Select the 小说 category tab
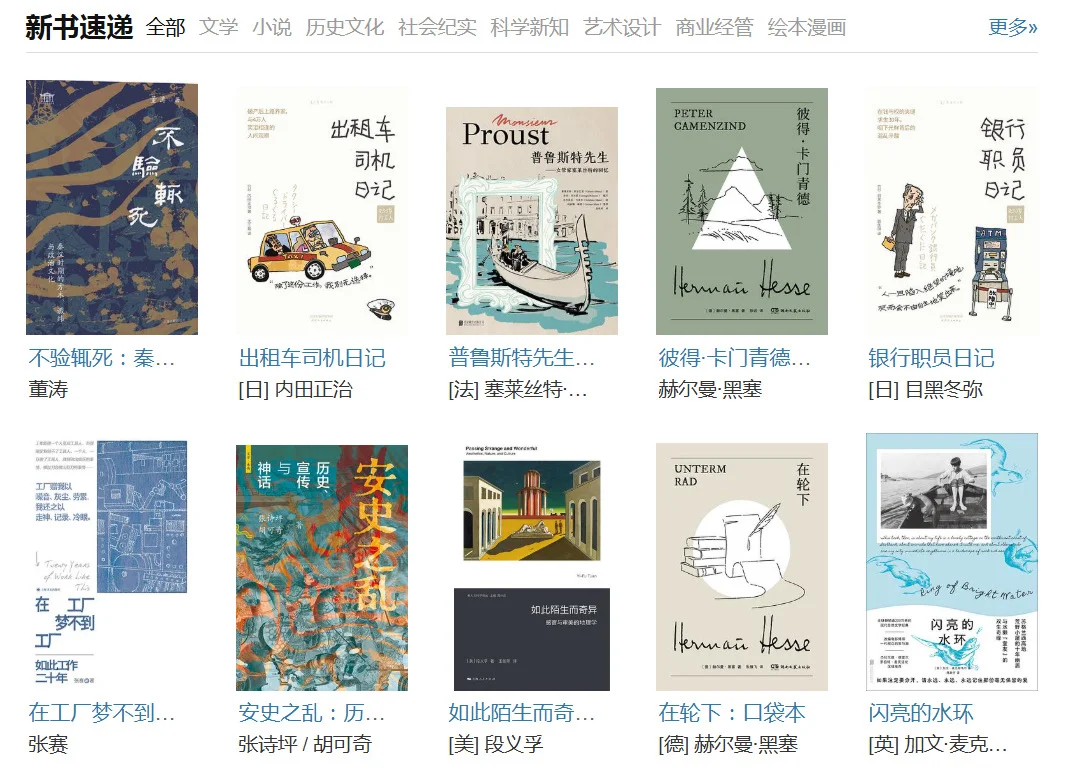Viewport: 1070px width, 775px height. 272,27
